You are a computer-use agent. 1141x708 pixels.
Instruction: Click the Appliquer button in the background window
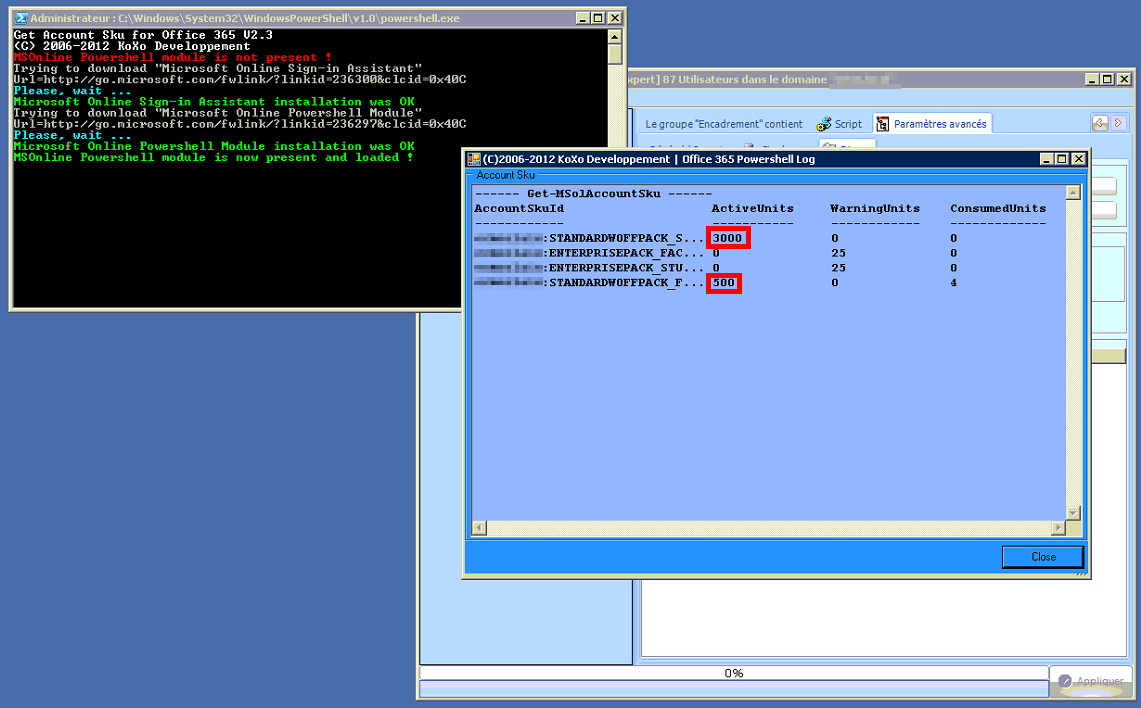tap(1092, 681)
